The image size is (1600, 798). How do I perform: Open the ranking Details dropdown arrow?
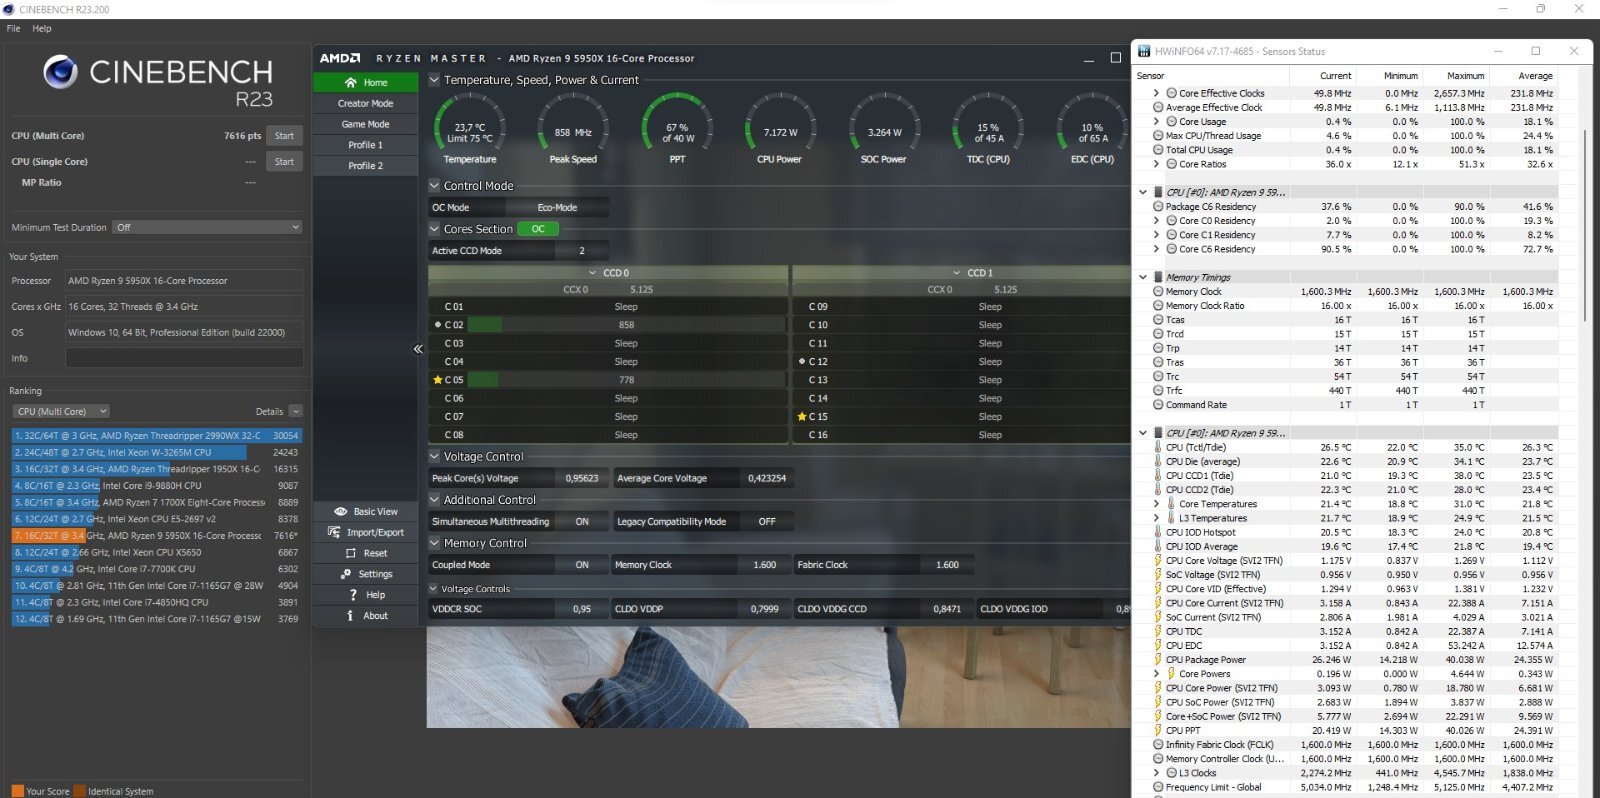coord(296,412)
